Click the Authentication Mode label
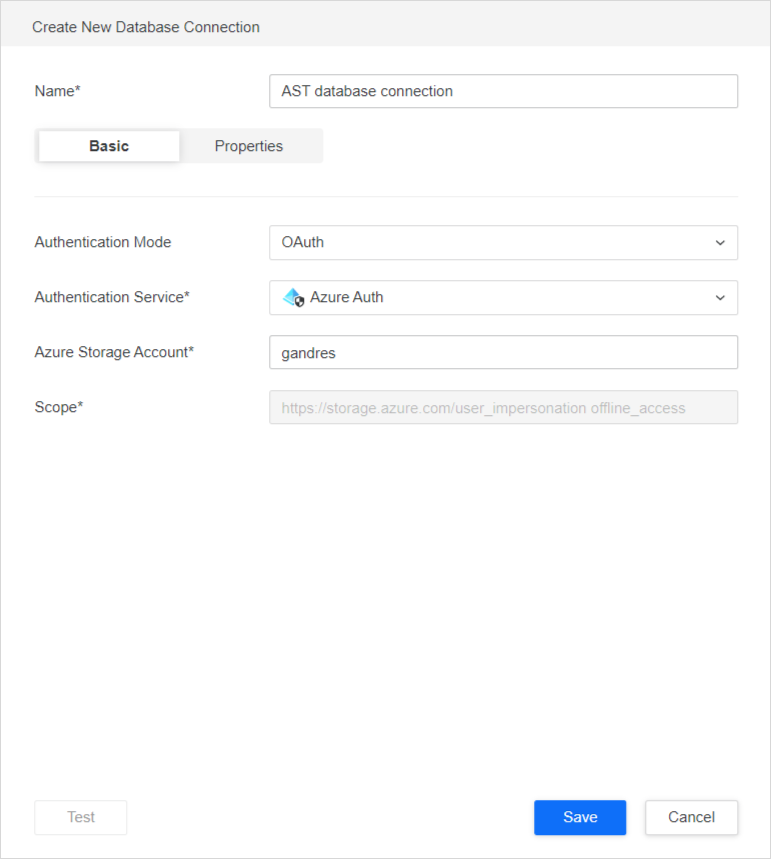This screenshot has height=859, width=771. click(x=103, y=242)
